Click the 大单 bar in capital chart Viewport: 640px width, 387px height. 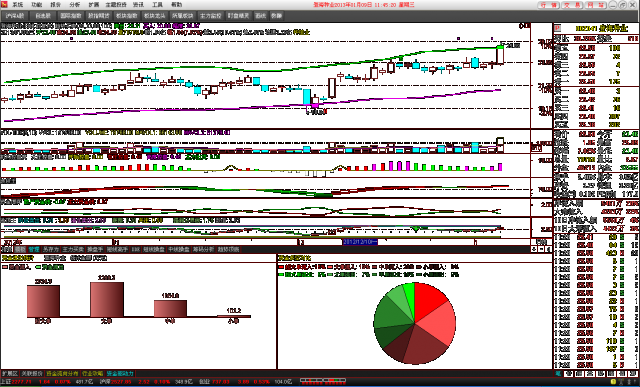pos(107,299)
